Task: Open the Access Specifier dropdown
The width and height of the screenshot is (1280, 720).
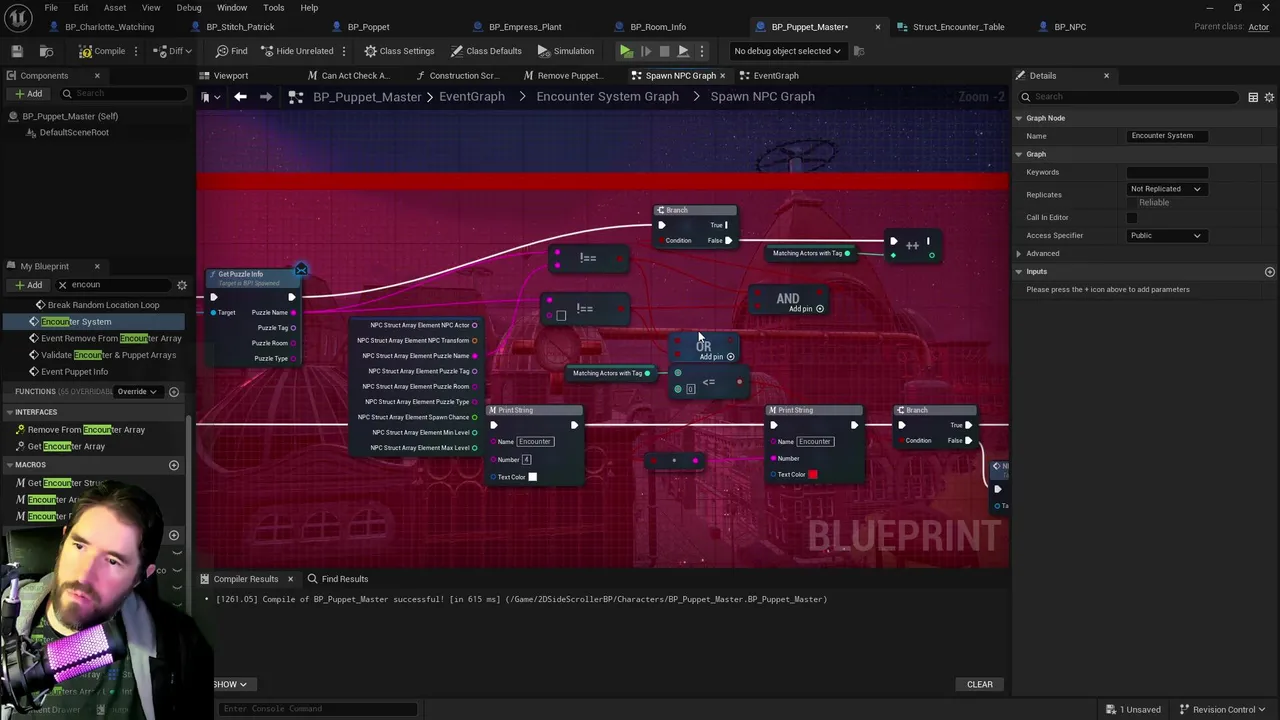Action: coord(1166,236)
